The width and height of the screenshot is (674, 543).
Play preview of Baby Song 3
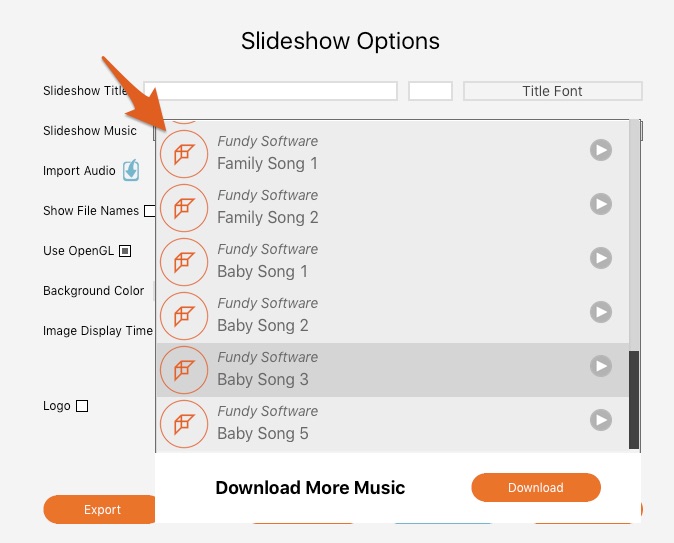600,366
